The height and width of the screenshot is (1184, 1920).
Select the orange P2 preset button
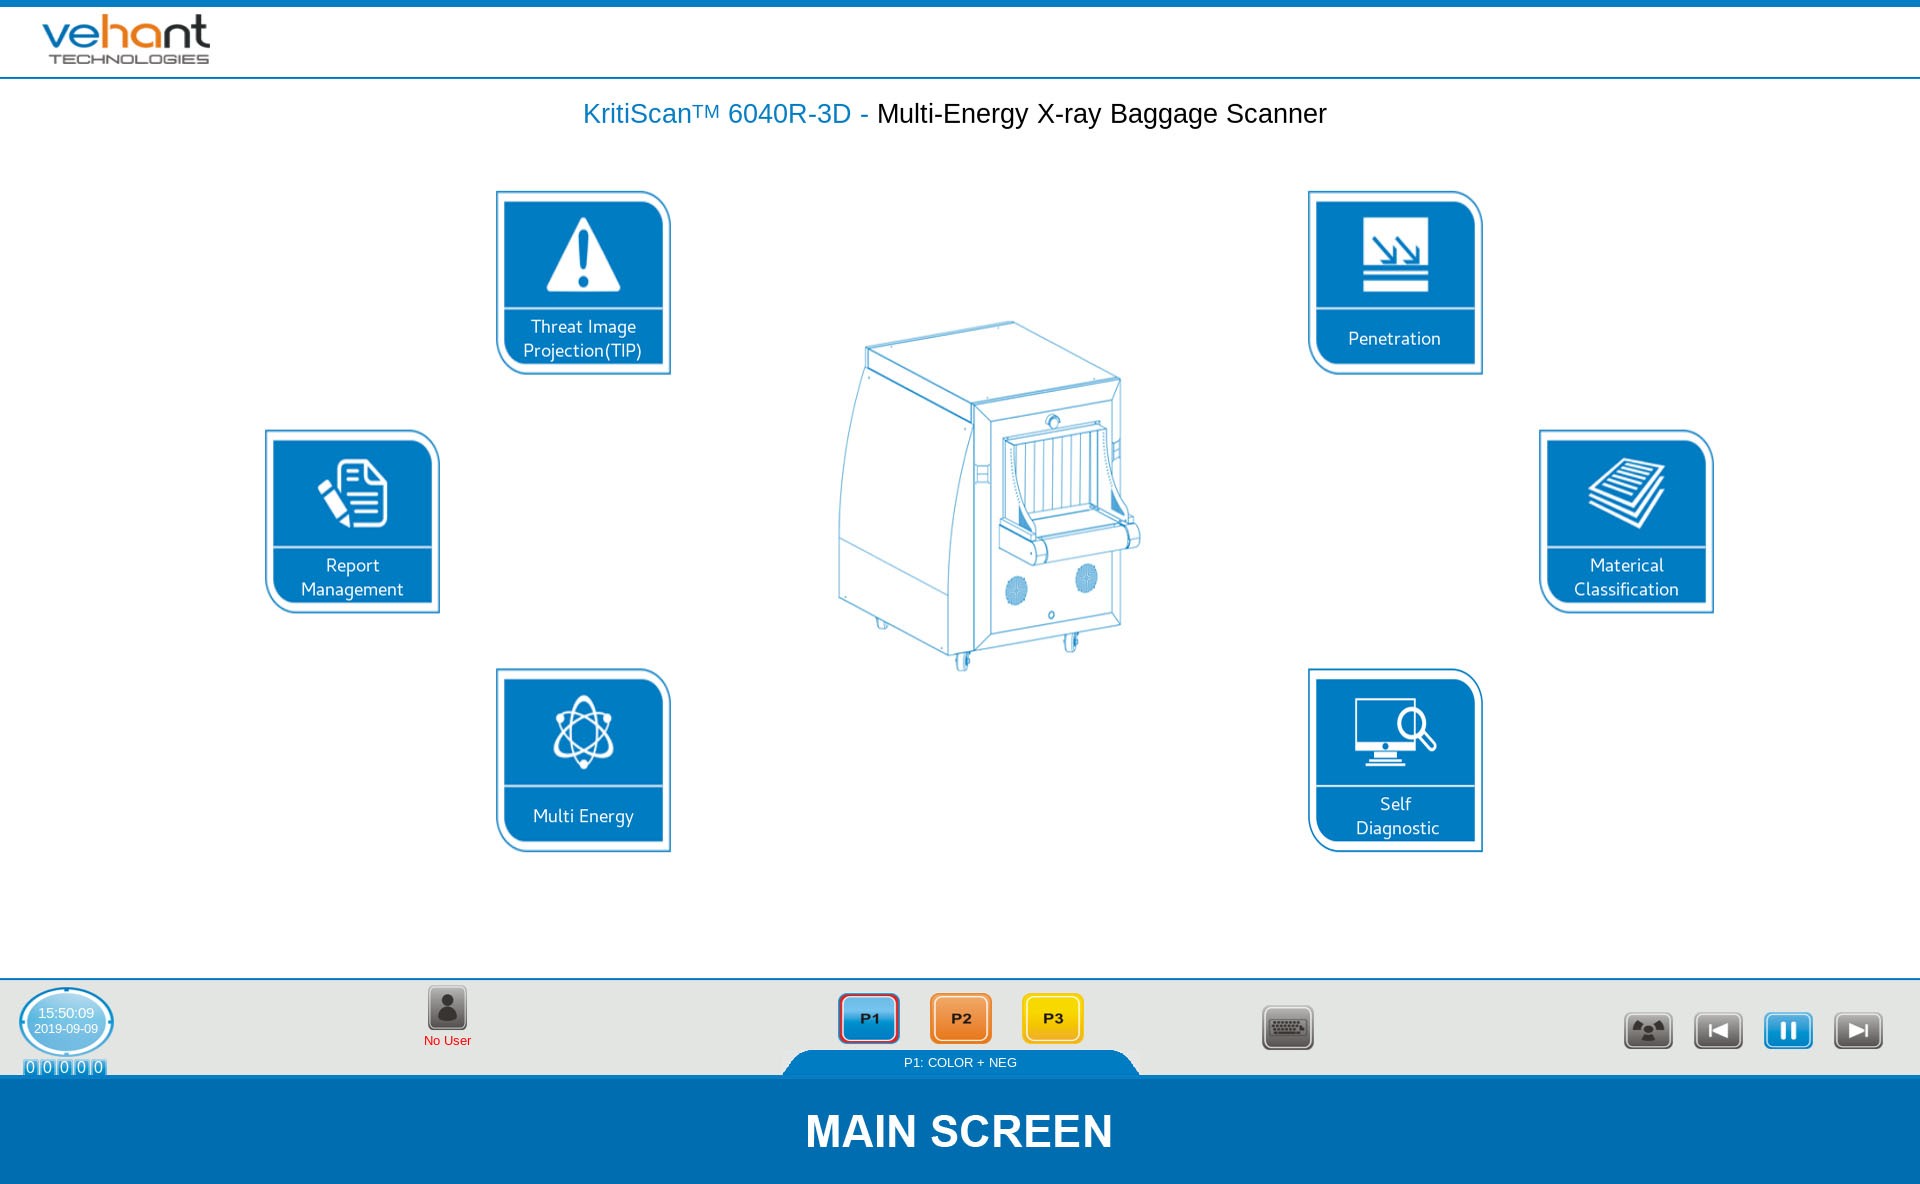[x=961, y=1018]
